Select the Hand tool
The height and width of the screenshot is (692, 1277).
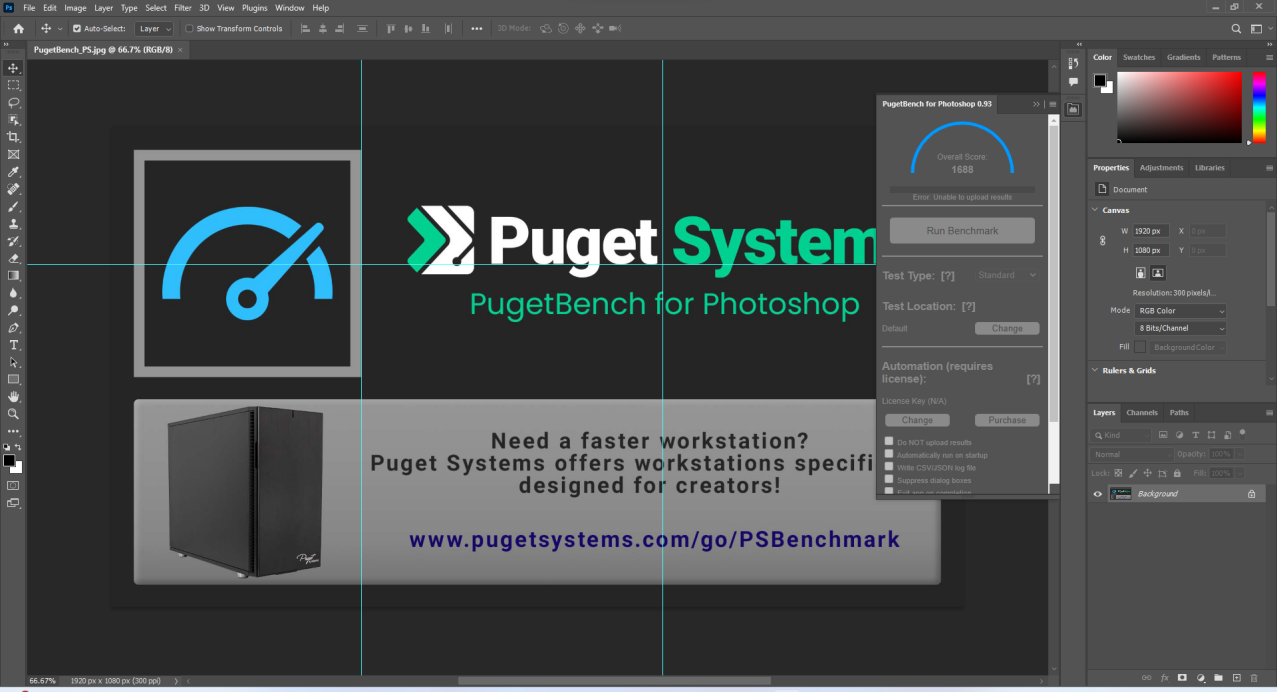[13, 396]
